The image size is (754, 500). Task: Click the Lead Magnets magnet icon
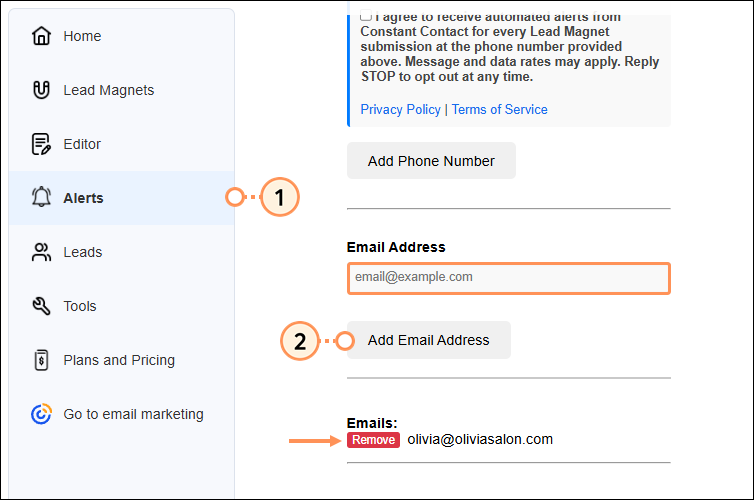[41, 91]
